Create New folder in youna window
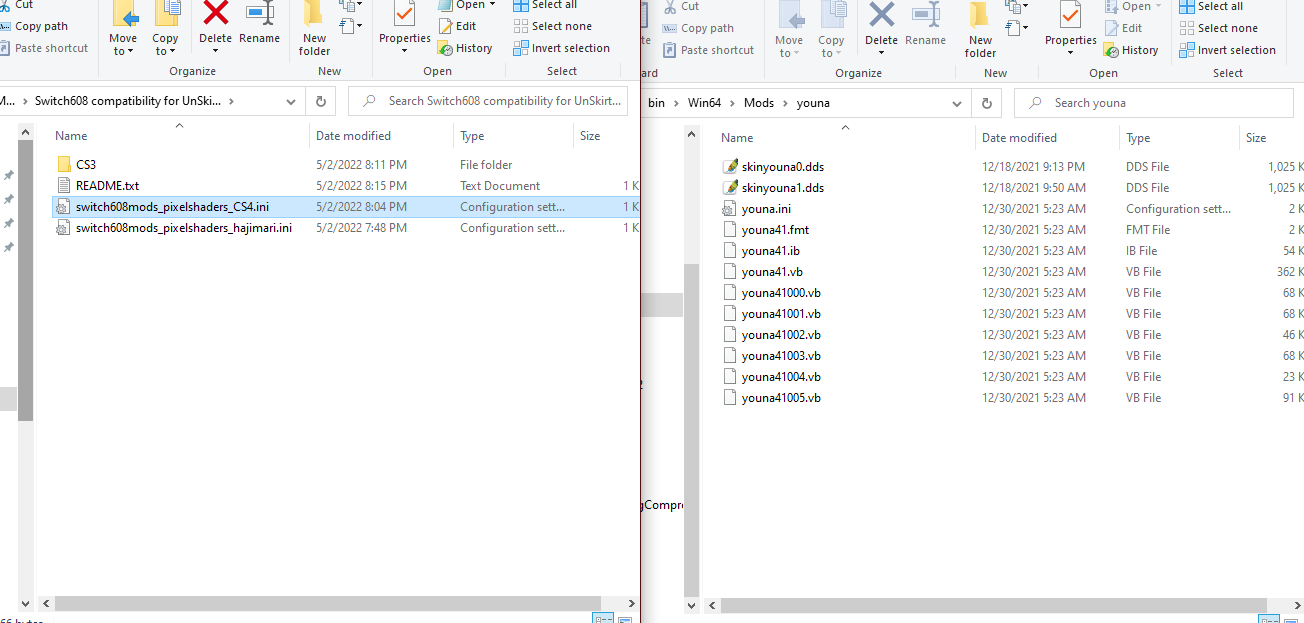The width and height of the screenshot is (1304, 623). [x=980, y=31]
